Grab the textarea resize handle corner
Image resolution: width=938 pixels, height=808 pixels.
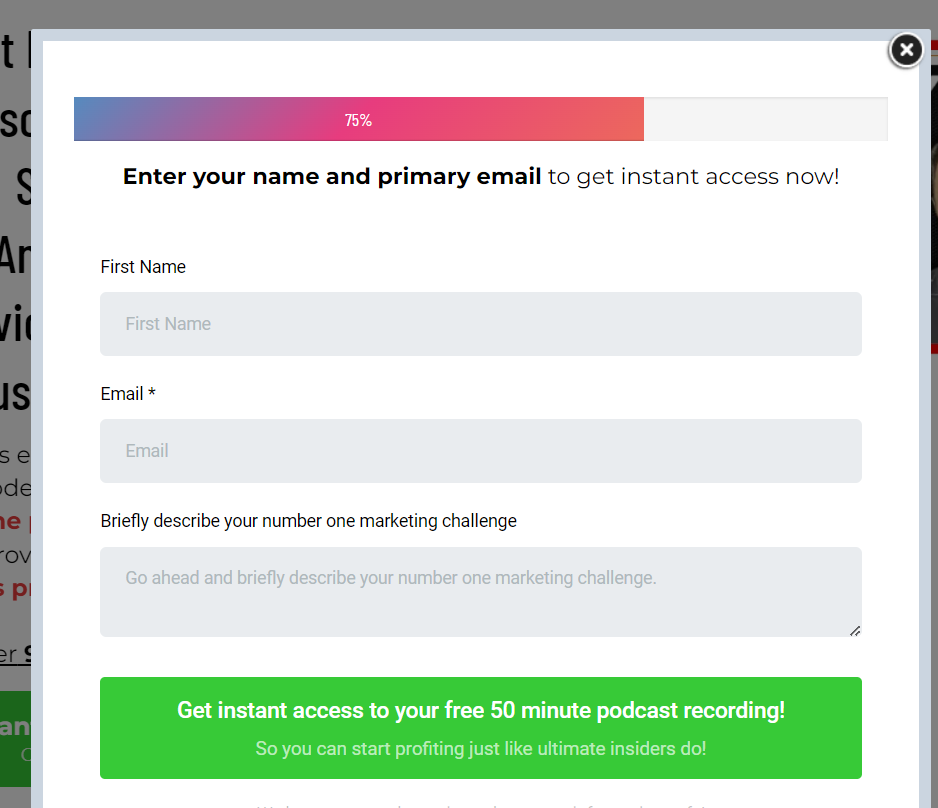tap(855, 630)
